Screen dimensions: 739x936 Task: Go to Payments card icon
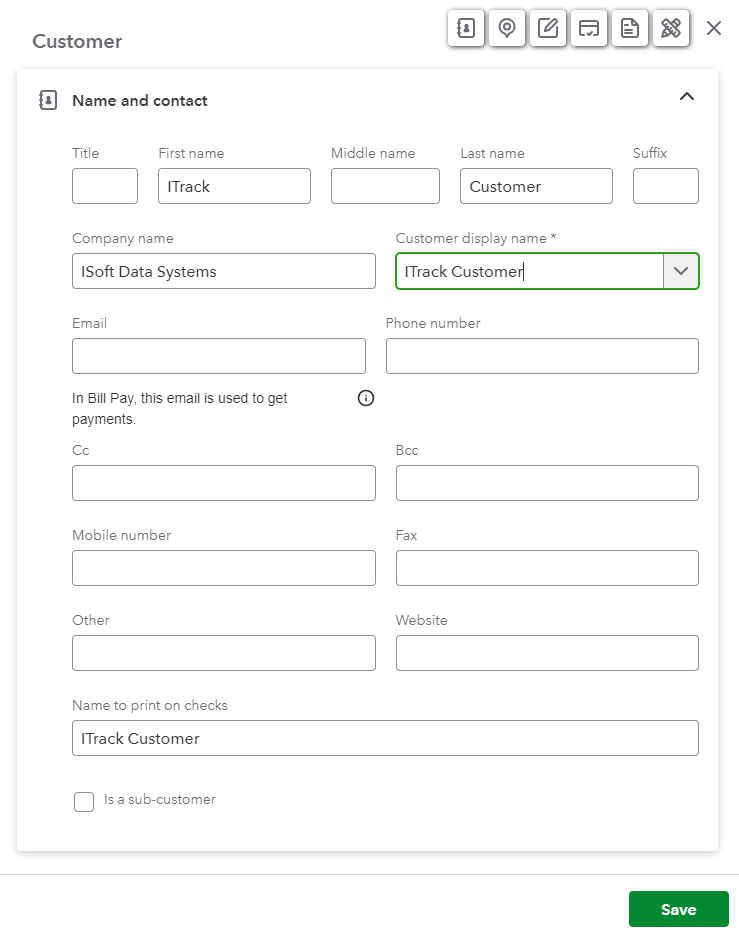coord(589,28)
